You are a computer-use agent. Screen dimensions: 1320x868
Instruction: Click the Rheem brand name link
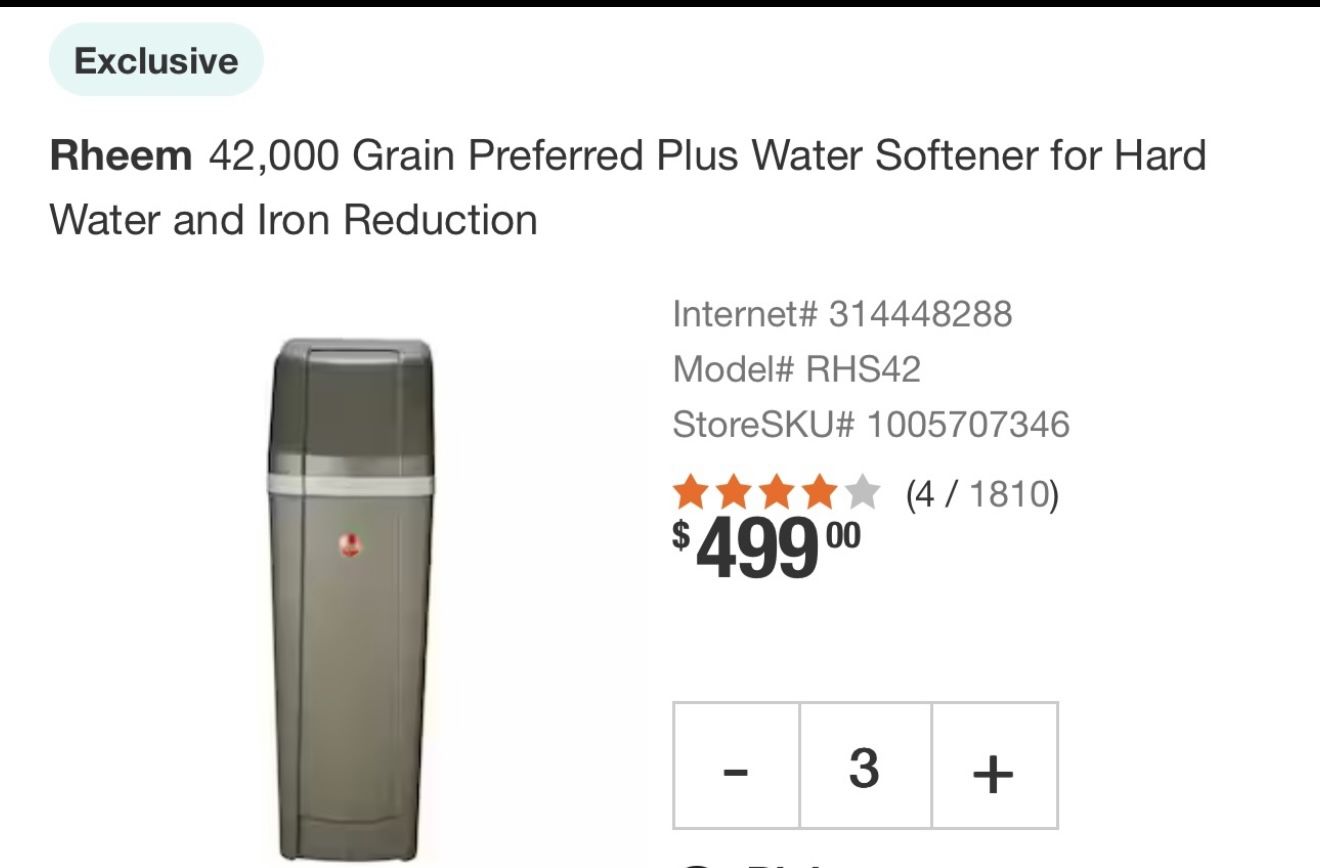(117, 155)
